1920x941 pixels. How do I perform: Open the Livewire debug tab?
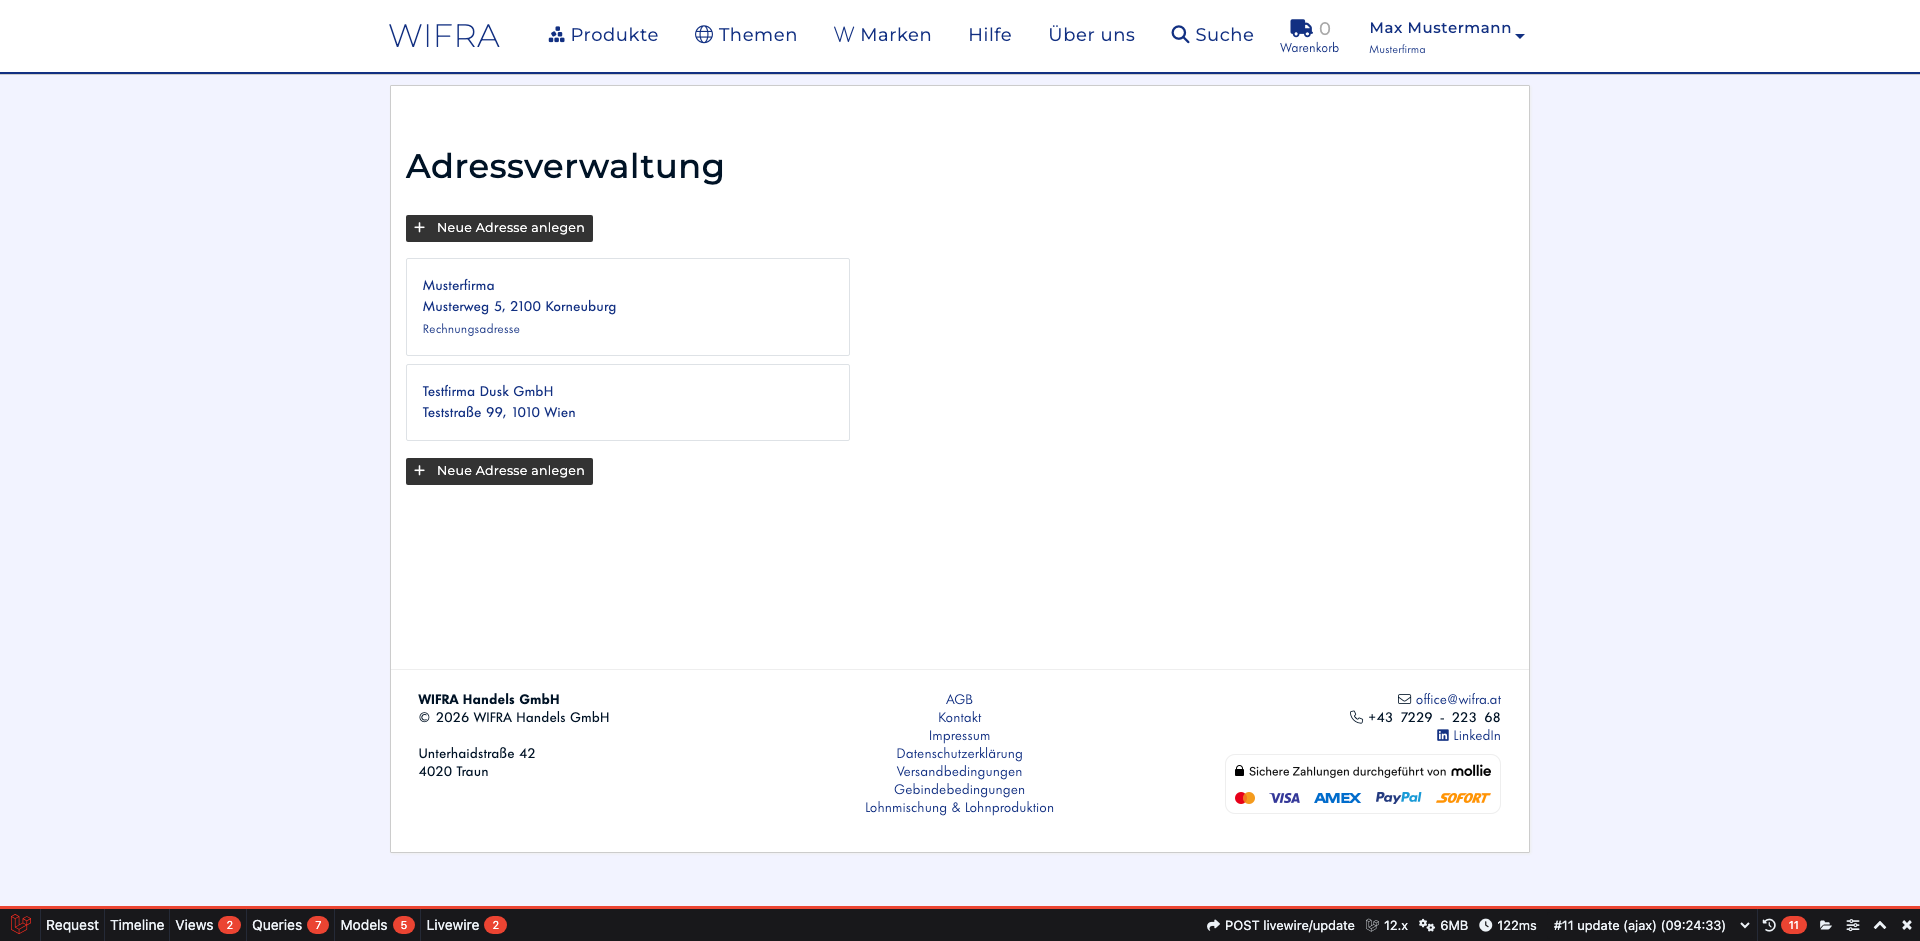click(453, 925)
